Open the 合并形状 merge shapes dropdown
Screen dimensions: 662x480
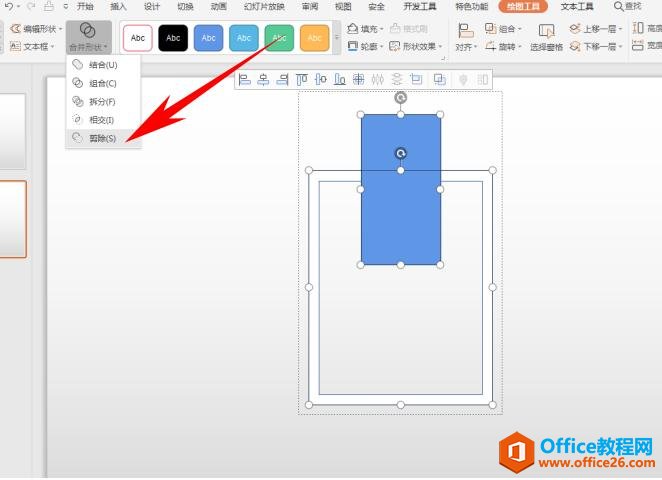[x=88, y=37]
